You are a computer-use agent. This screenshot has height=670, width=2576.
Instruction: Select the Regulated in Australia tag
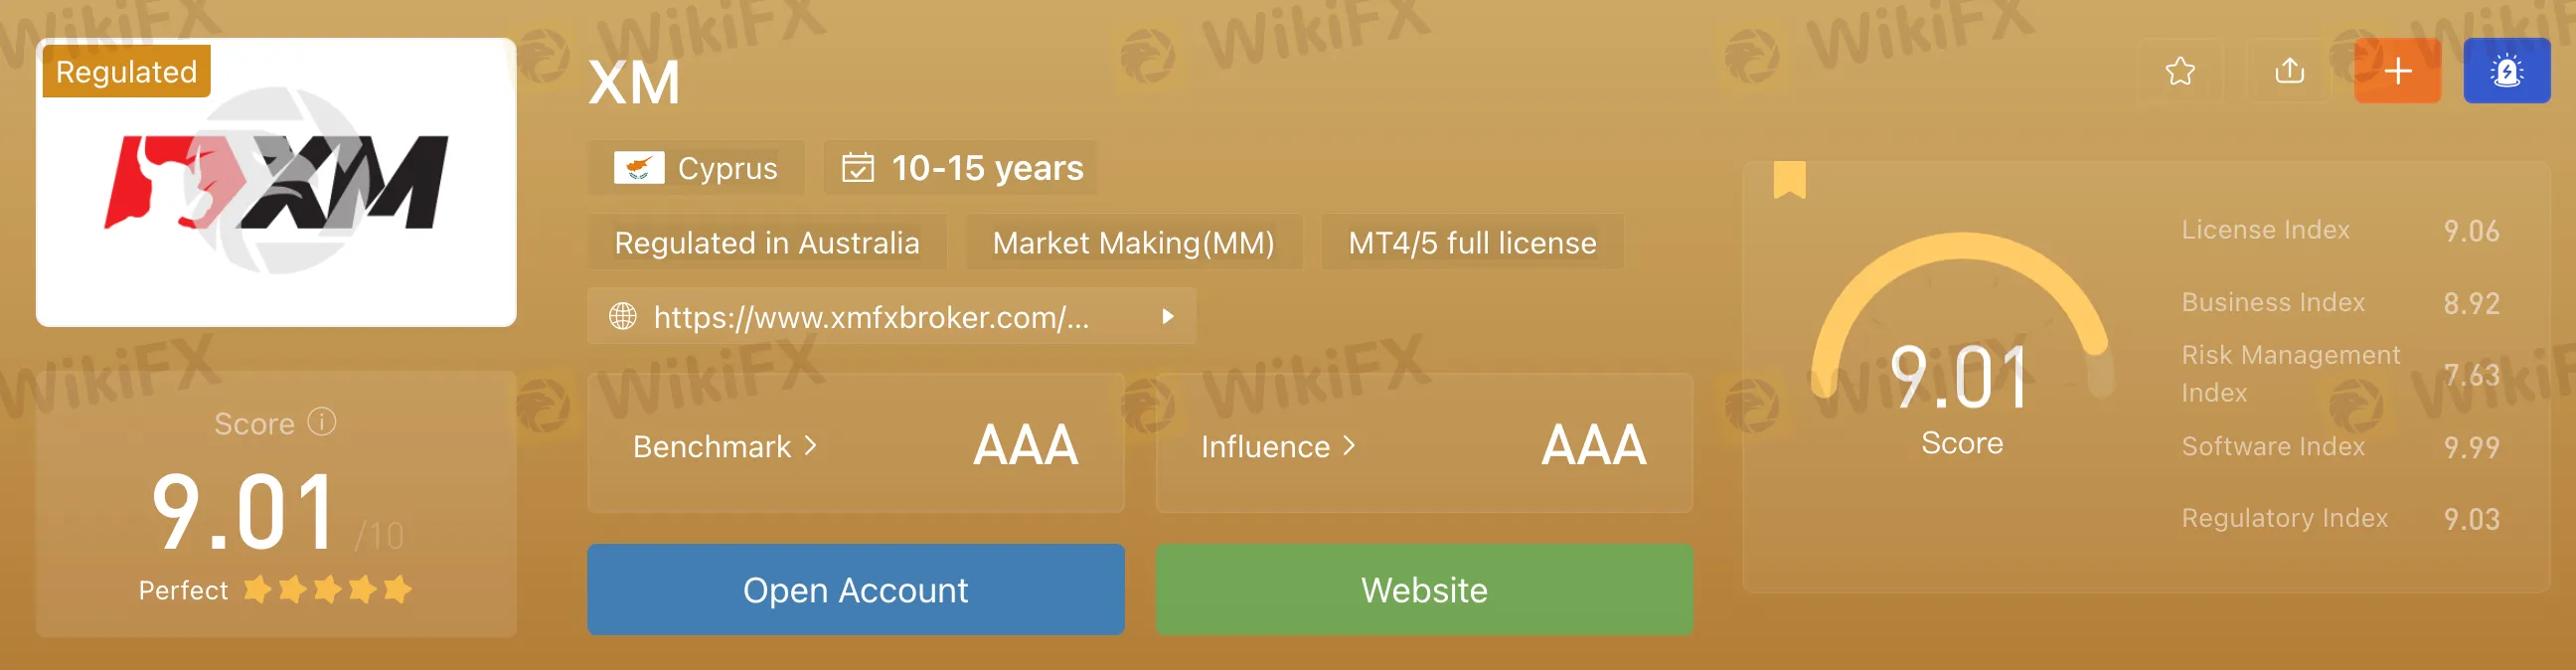[x=766, y=243]
